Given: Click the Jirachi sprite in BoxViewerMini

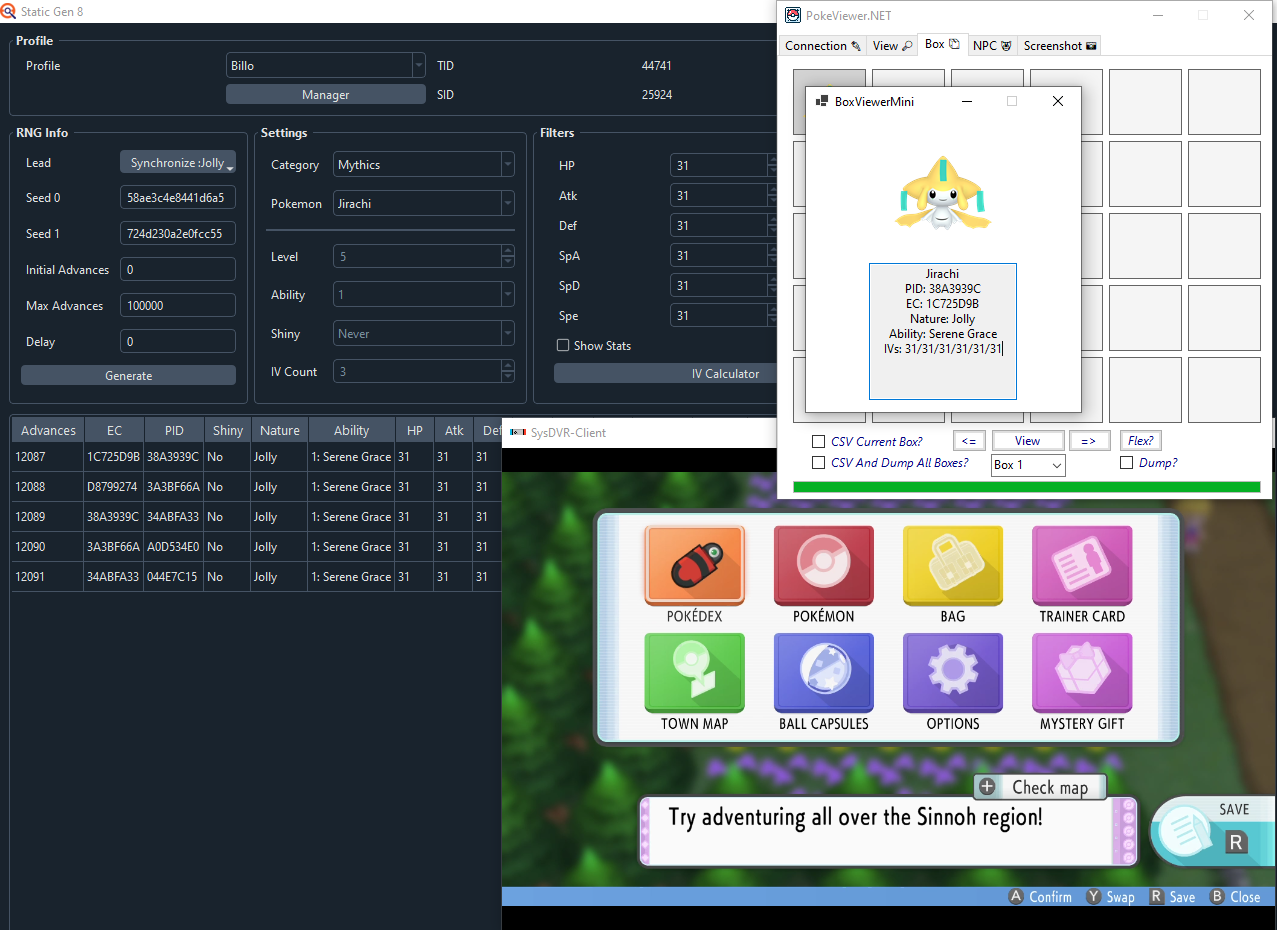Looking at the screenshot, I should pyautogui.click(x=944, y=195).
